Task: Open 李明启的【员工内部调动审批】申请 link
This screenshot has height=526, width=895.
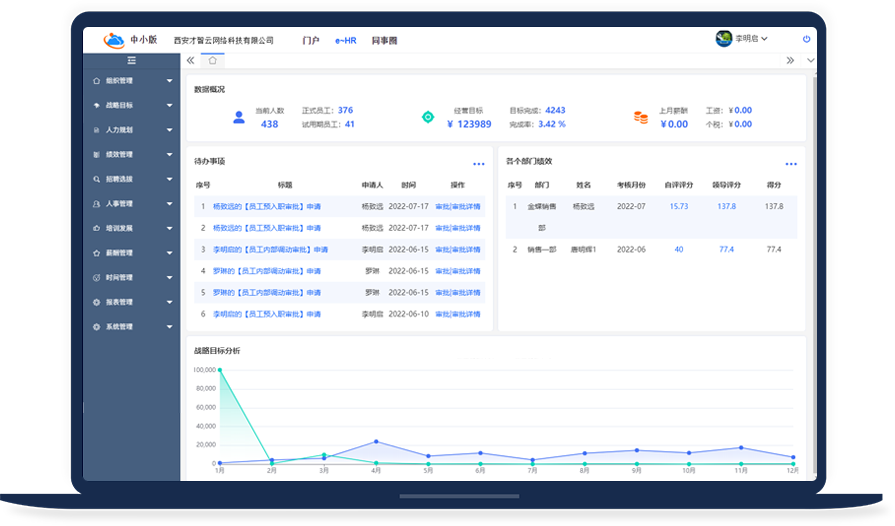Action: (270, 249)
